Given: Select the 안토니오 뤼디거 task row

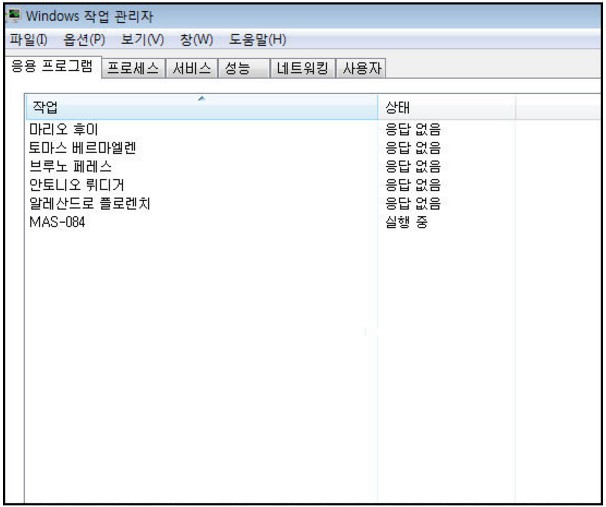Looking at the screenshot, I should (77, 185).
